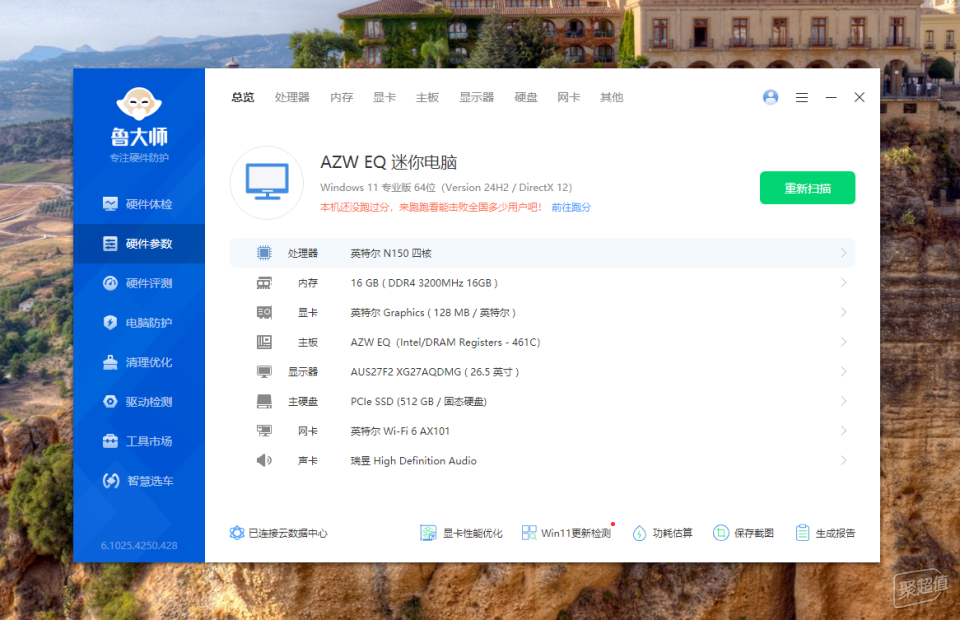Screen dimensions: 960x620
Task: Run Win11更新检测 check
Action: [x=566, y=533]
